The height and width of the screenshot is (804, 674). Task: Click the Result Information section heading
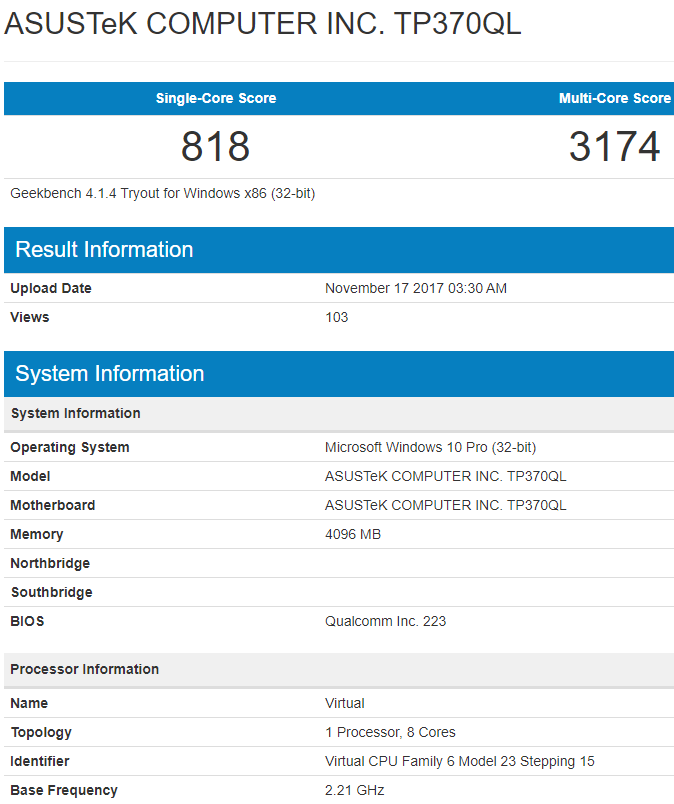(x=104, y=250)
